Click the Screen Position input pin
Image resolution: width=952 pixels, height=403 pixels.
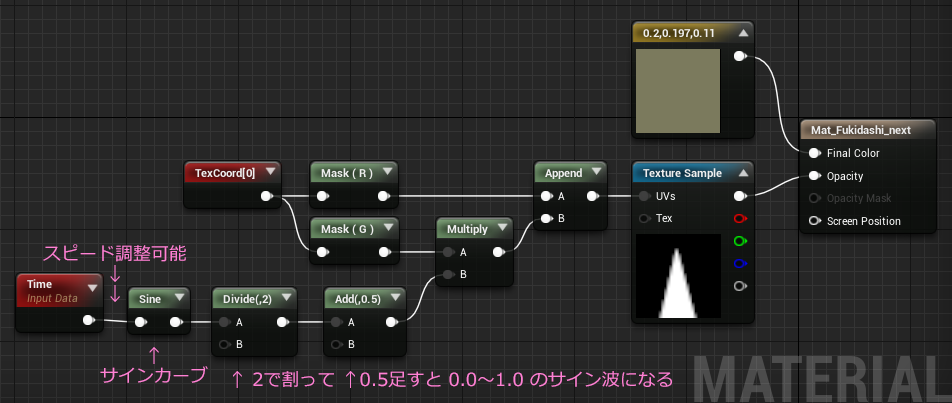click(x=814, y=221)
